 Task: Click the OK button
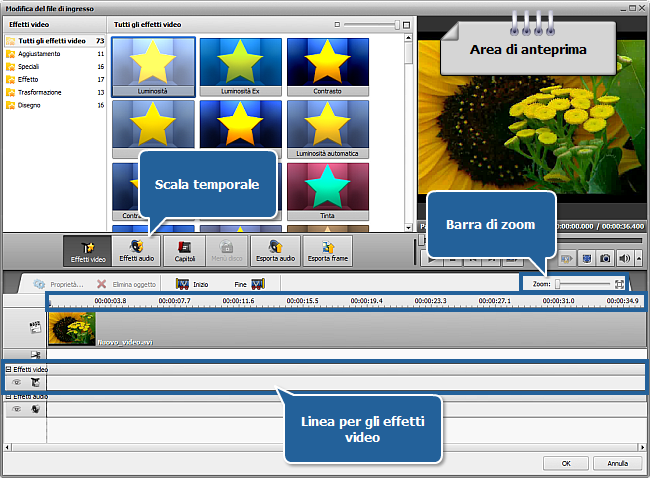566,463
